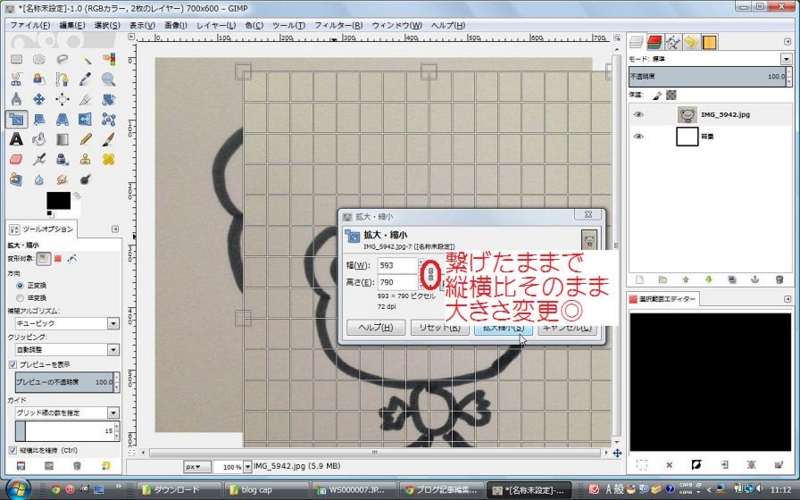
Task: Switch to the Channels tab
Action: pos(655,42)
